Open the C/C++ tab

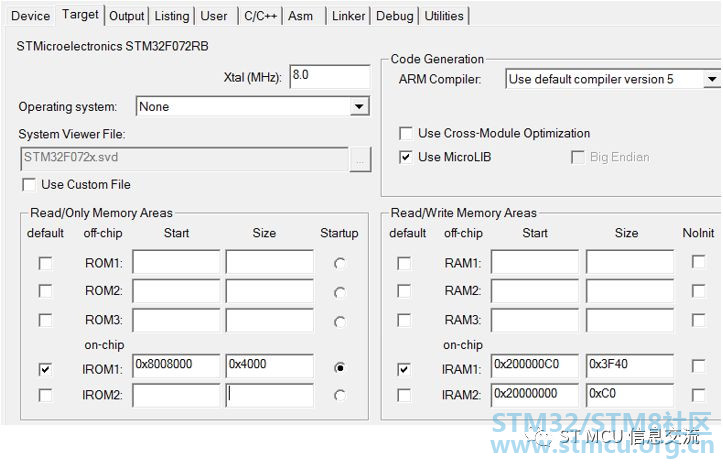(261, 16)
